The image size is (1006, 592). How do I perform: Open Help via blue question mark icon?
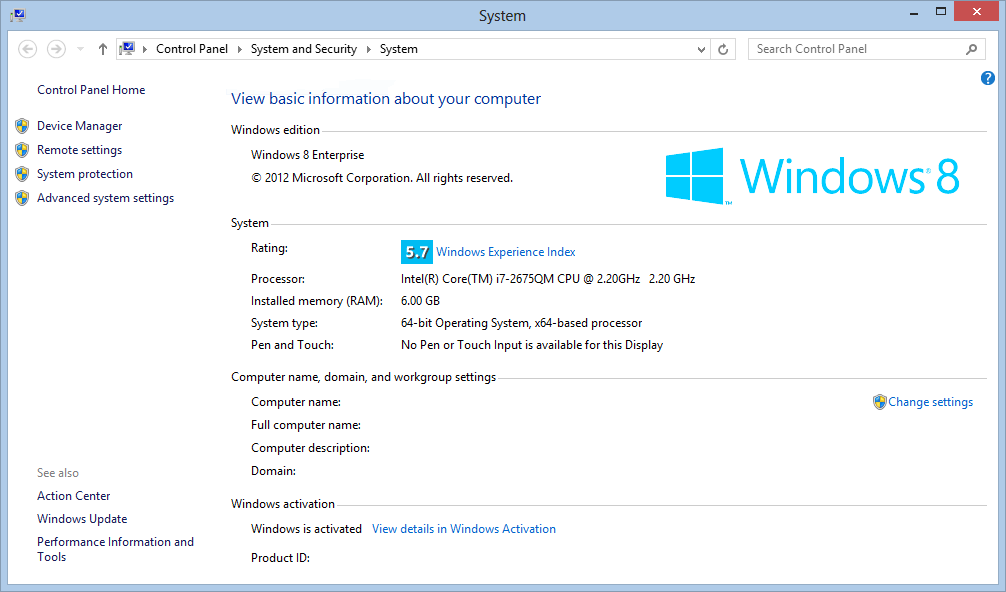coord(988,78)
